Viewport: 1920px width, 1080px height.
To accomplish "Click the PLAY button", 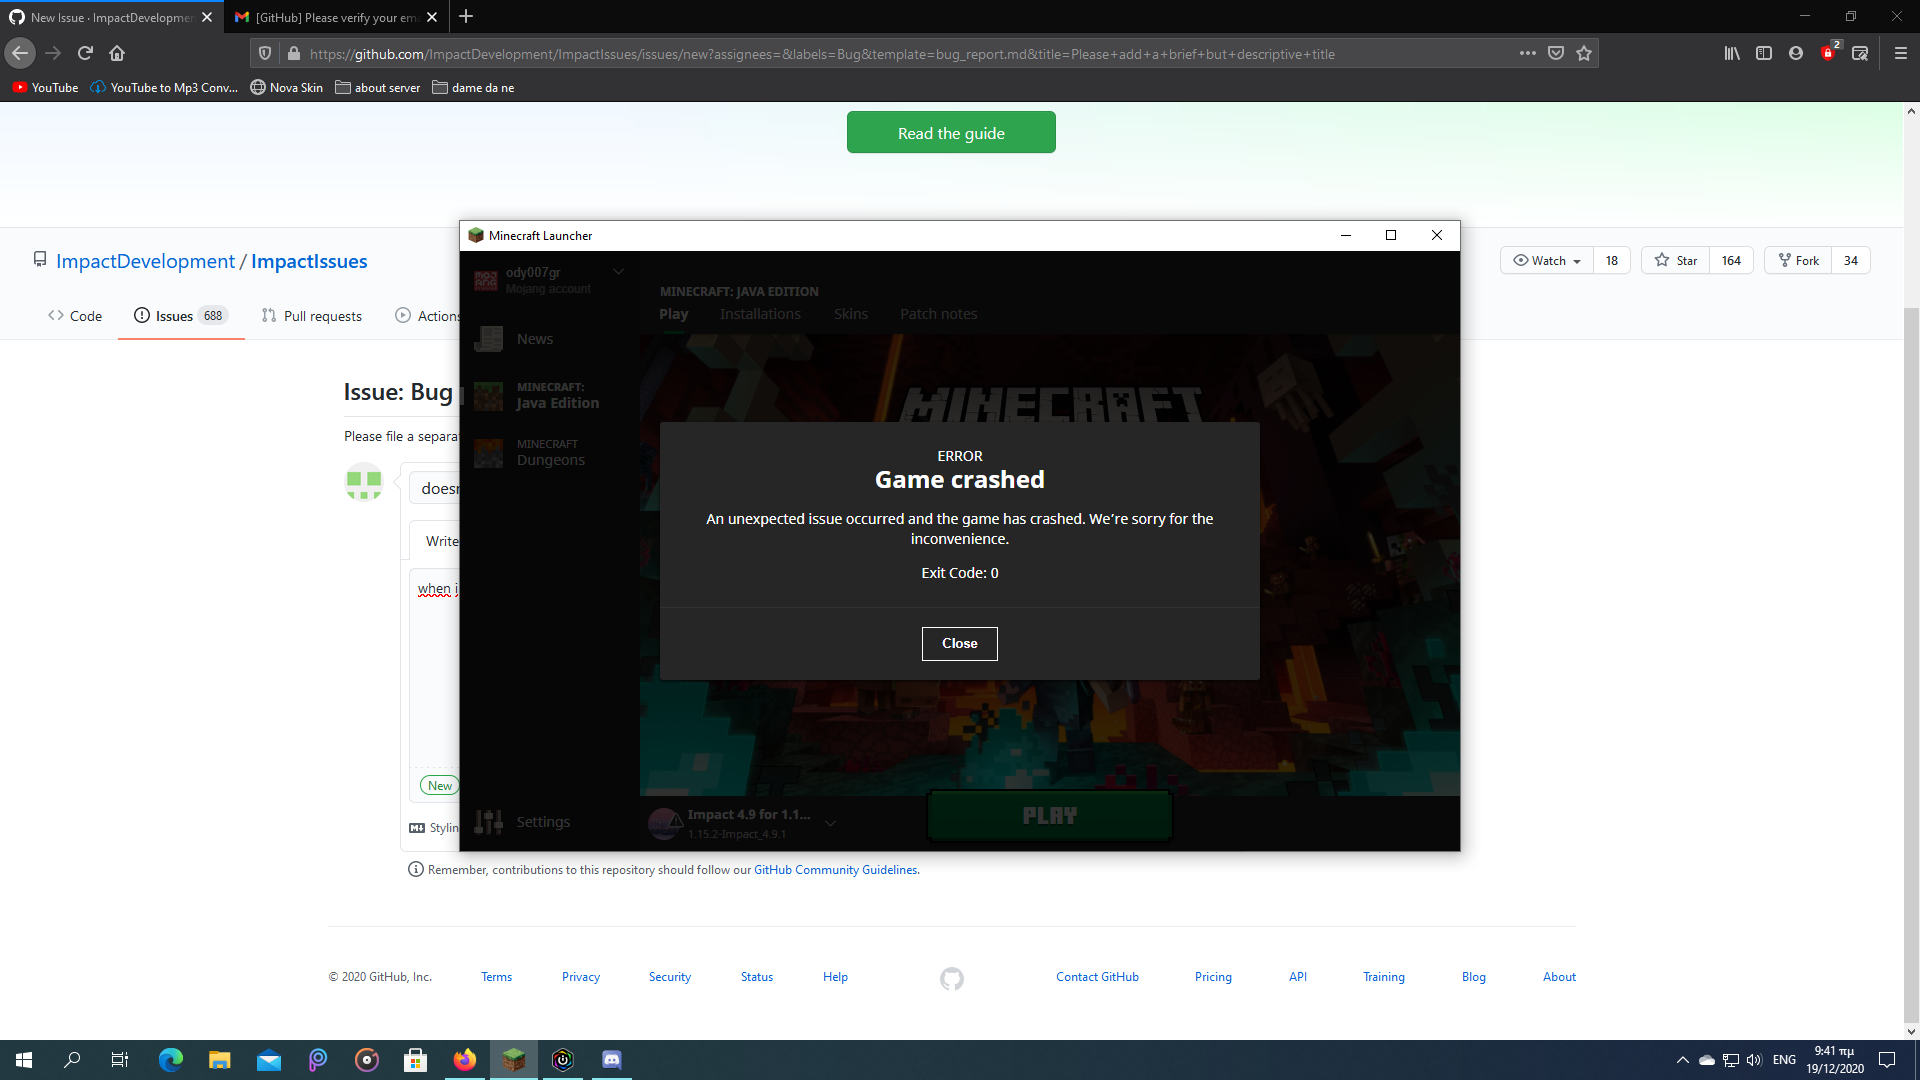I will (x=1049, y=815).
